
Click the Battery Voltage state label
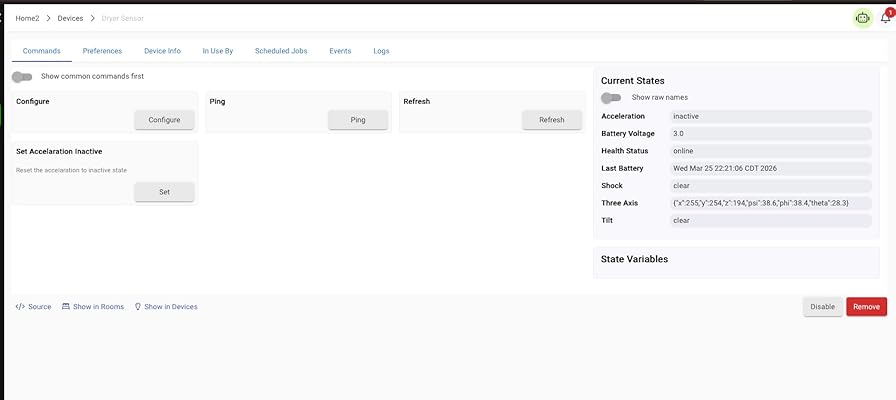(628, 134)
